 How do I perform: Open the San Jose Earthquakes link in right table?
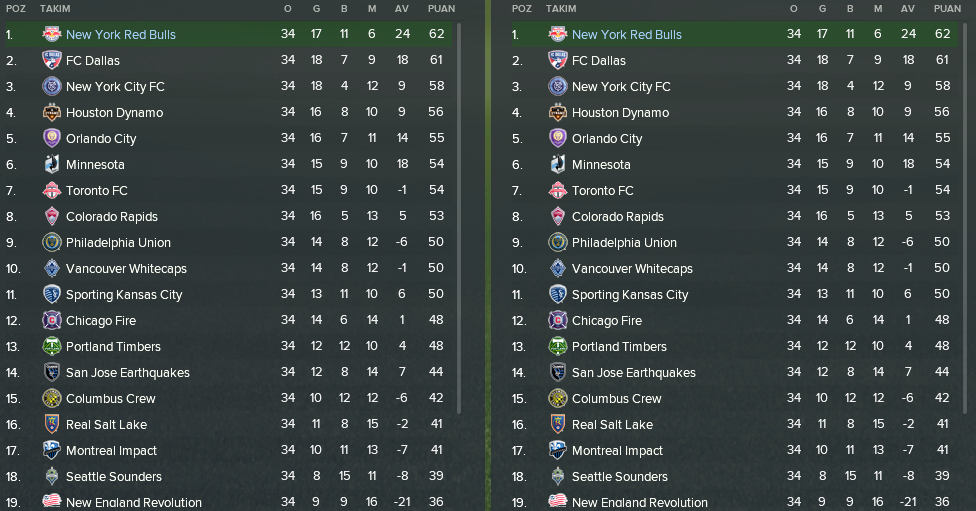634,372
